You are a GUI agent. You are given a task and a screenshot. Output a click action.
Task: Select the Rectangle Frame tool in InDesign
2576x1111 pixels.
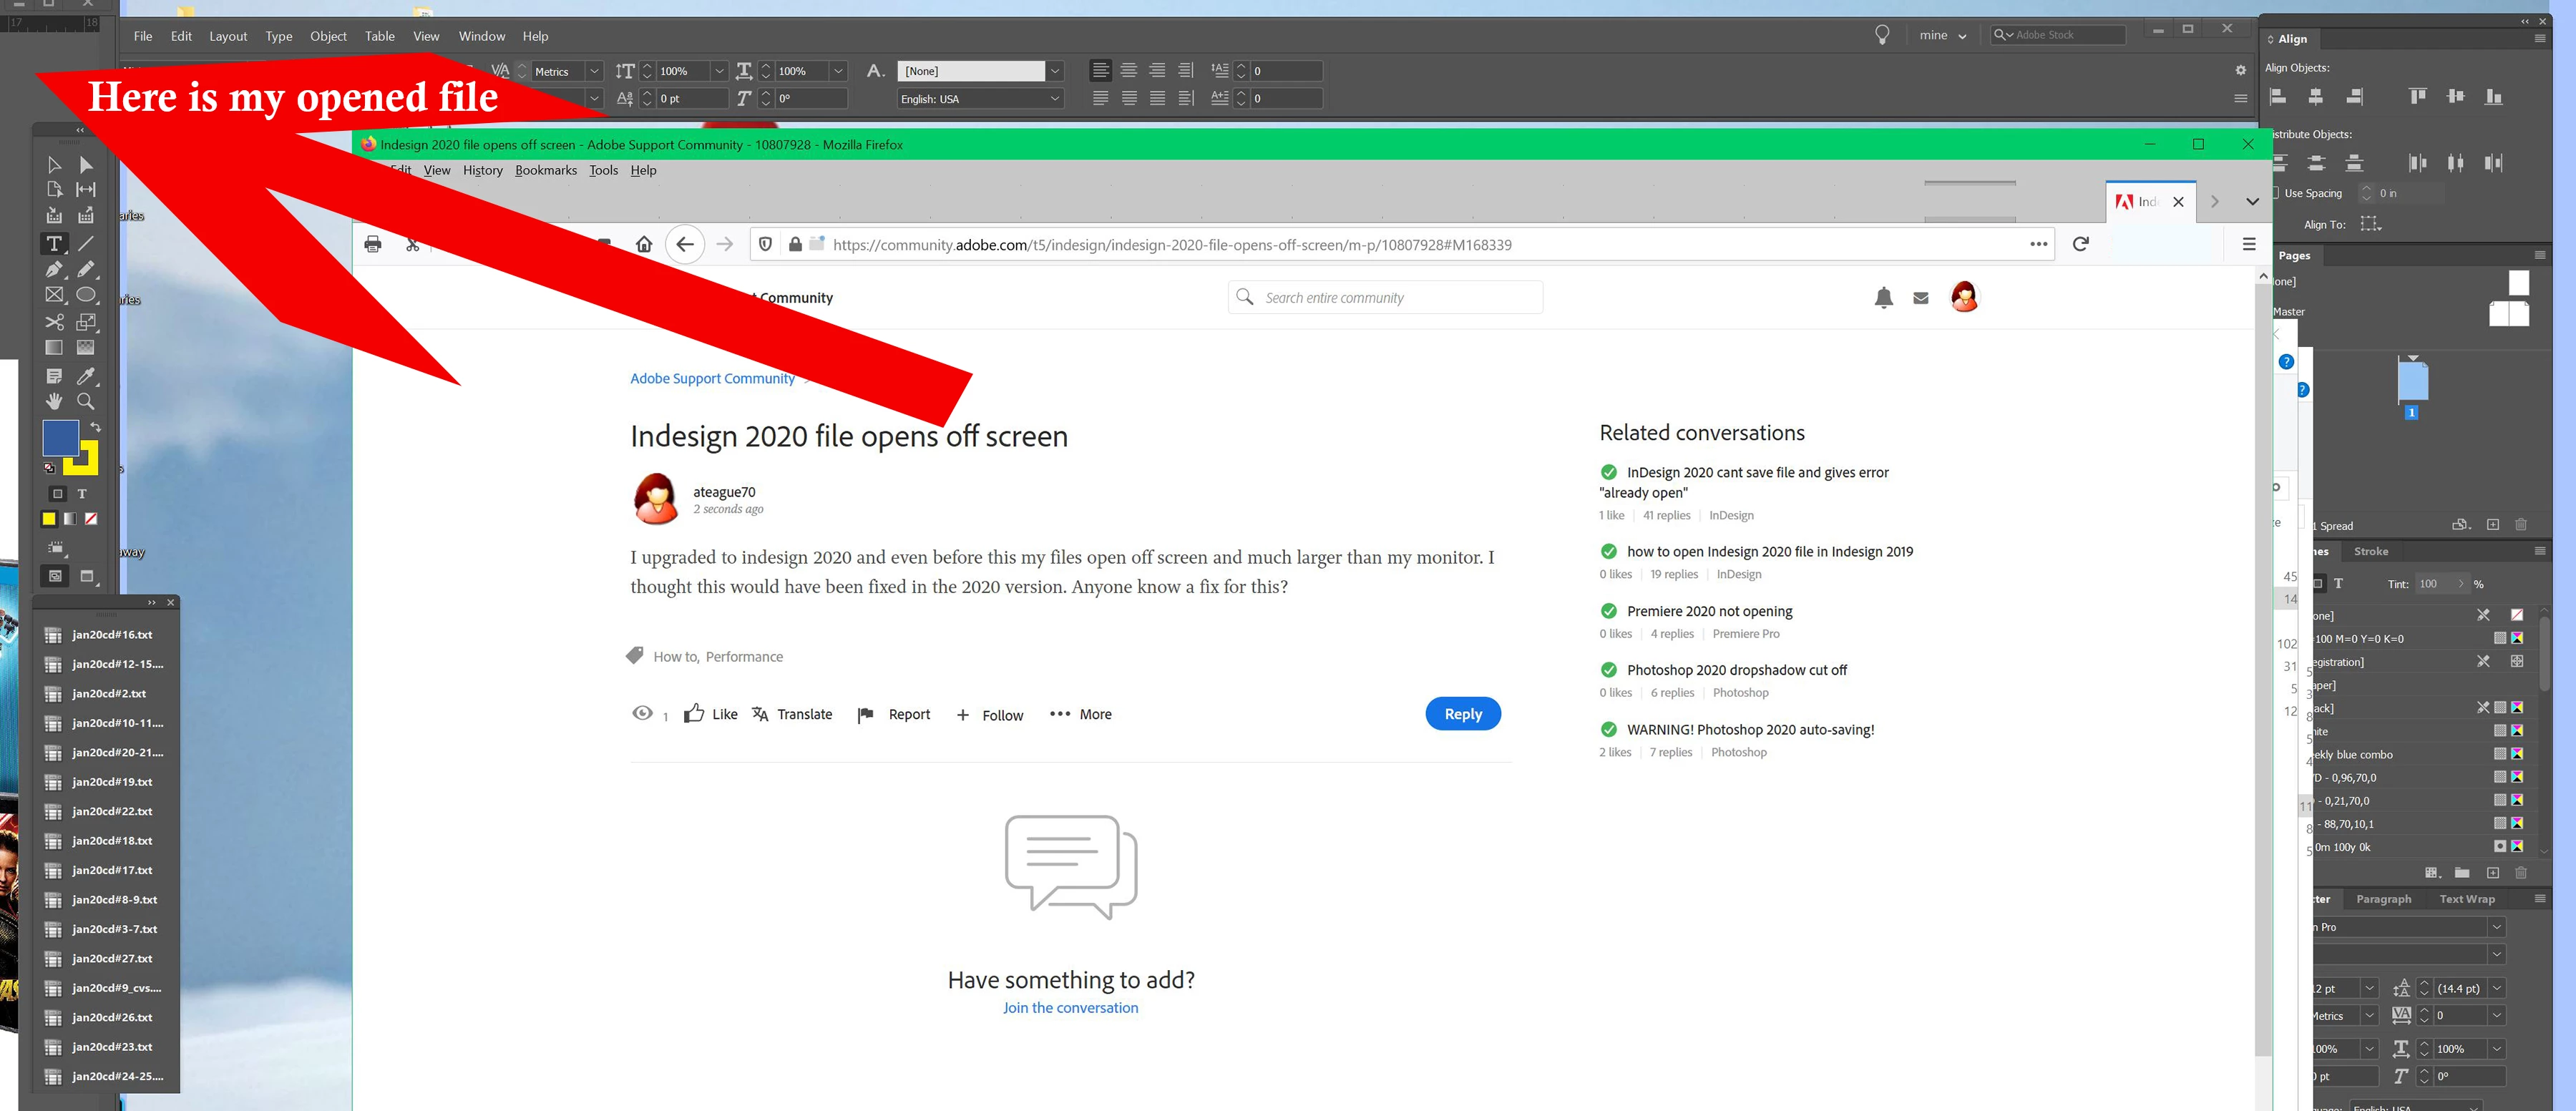coord(54,295)
